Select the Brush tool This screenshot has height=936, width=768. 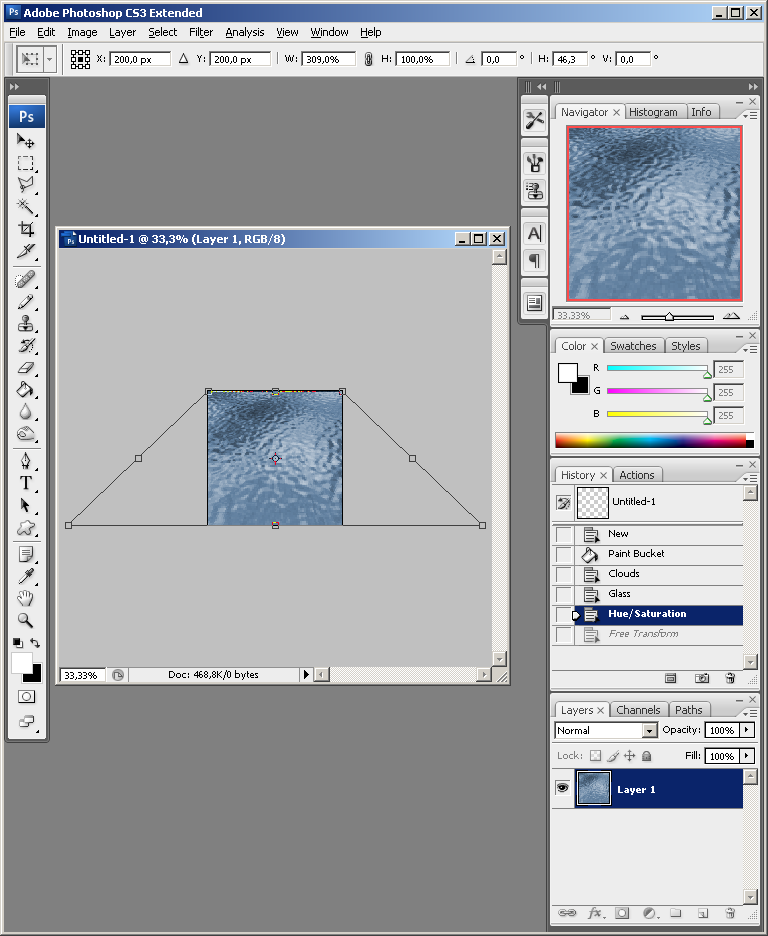[26, 301]
